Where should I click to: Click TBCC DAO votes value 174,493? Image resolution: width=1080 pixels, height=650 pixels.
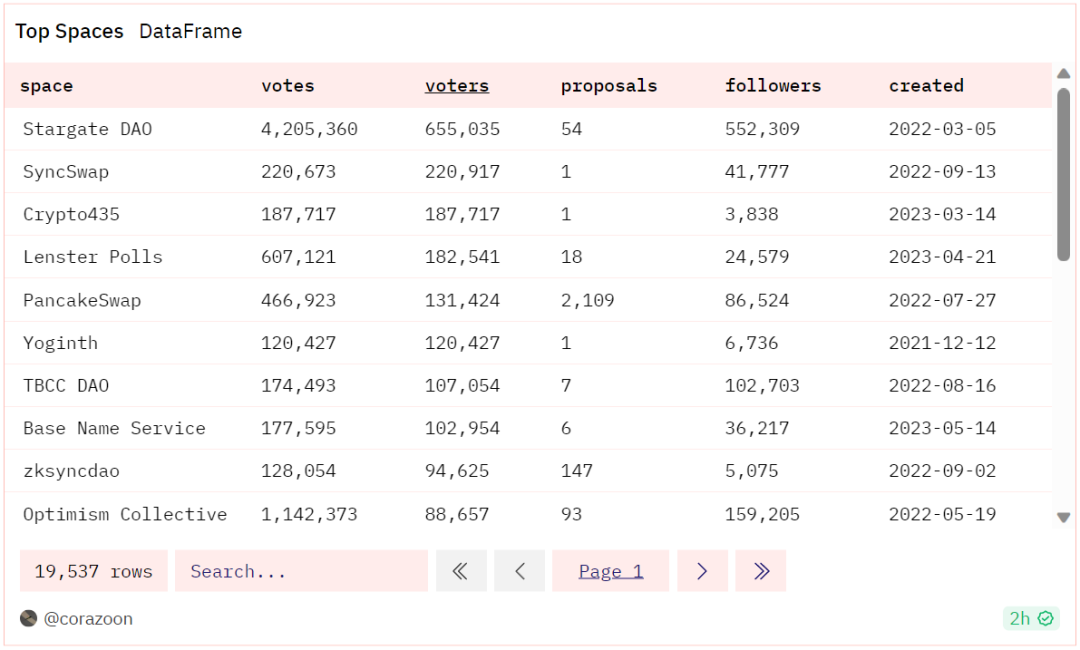[x=298, y=386]
